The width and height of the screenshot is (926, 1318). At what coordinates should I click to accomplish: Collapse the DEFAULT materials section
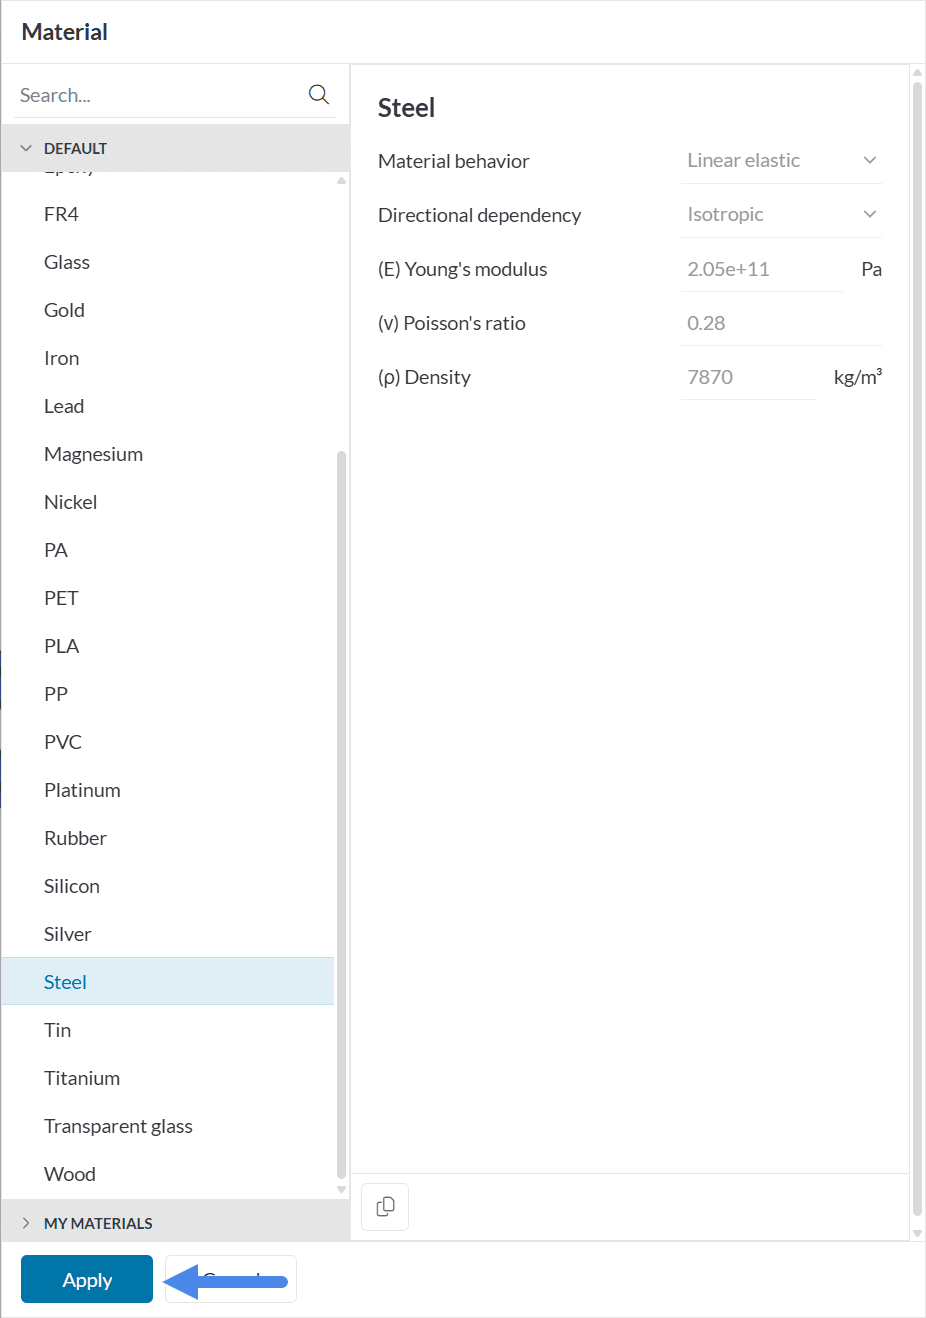pos(27,148)
